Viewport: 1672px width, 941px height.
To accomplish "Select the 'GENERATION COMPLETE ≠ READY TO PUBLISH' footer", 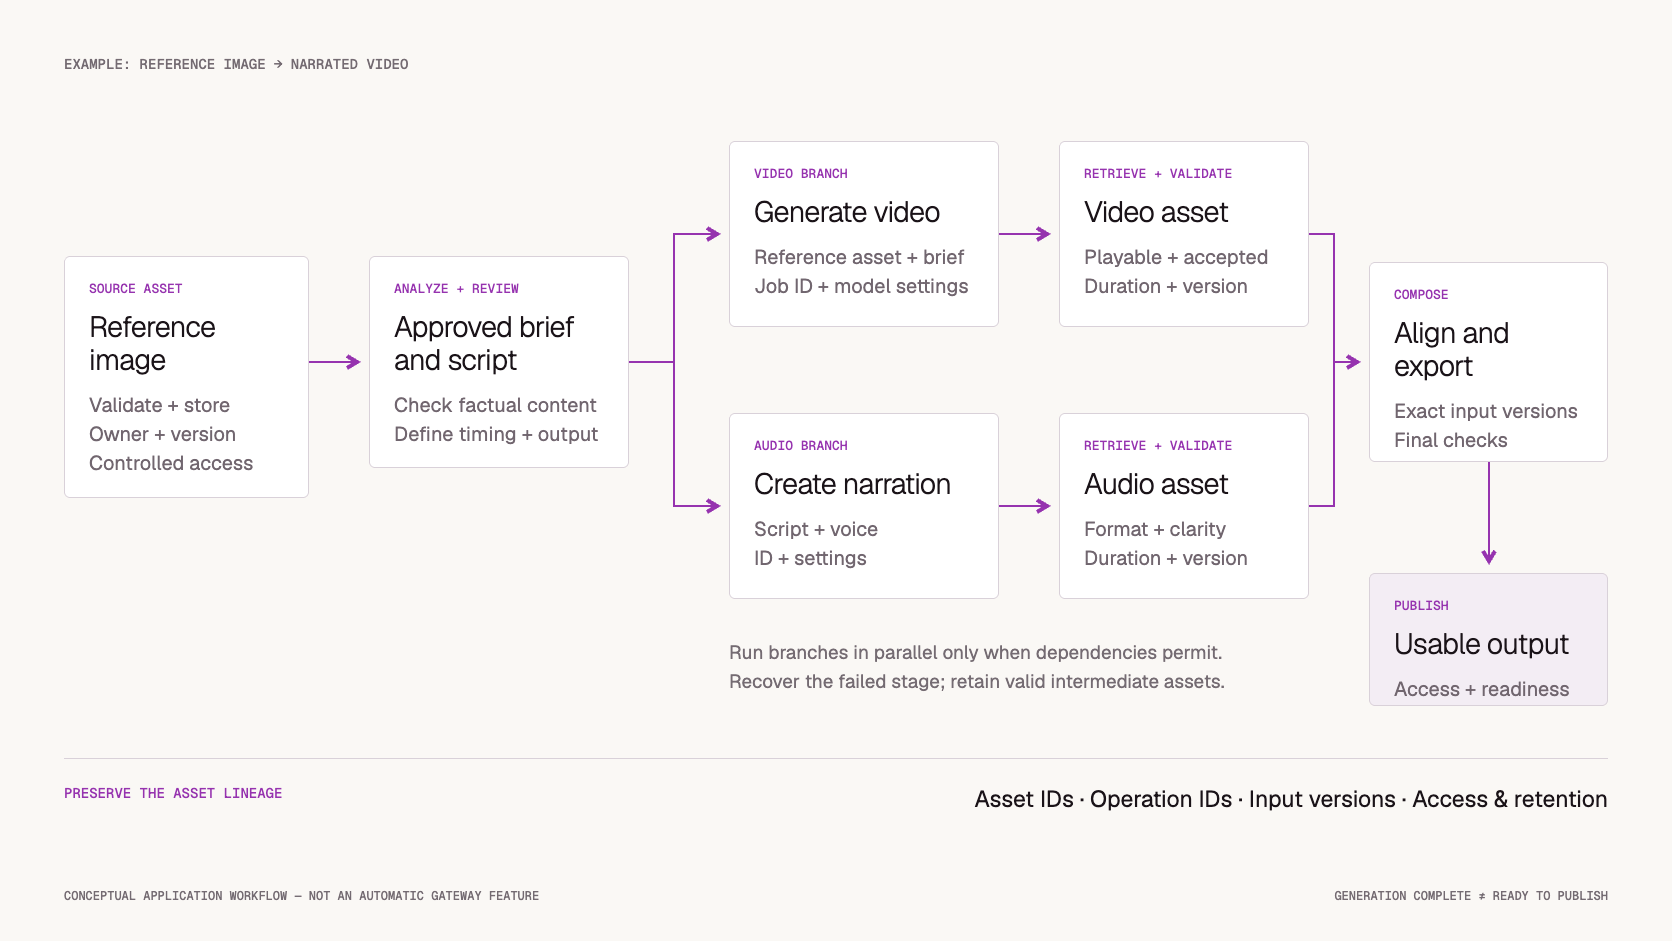I will pos(1471,896).
